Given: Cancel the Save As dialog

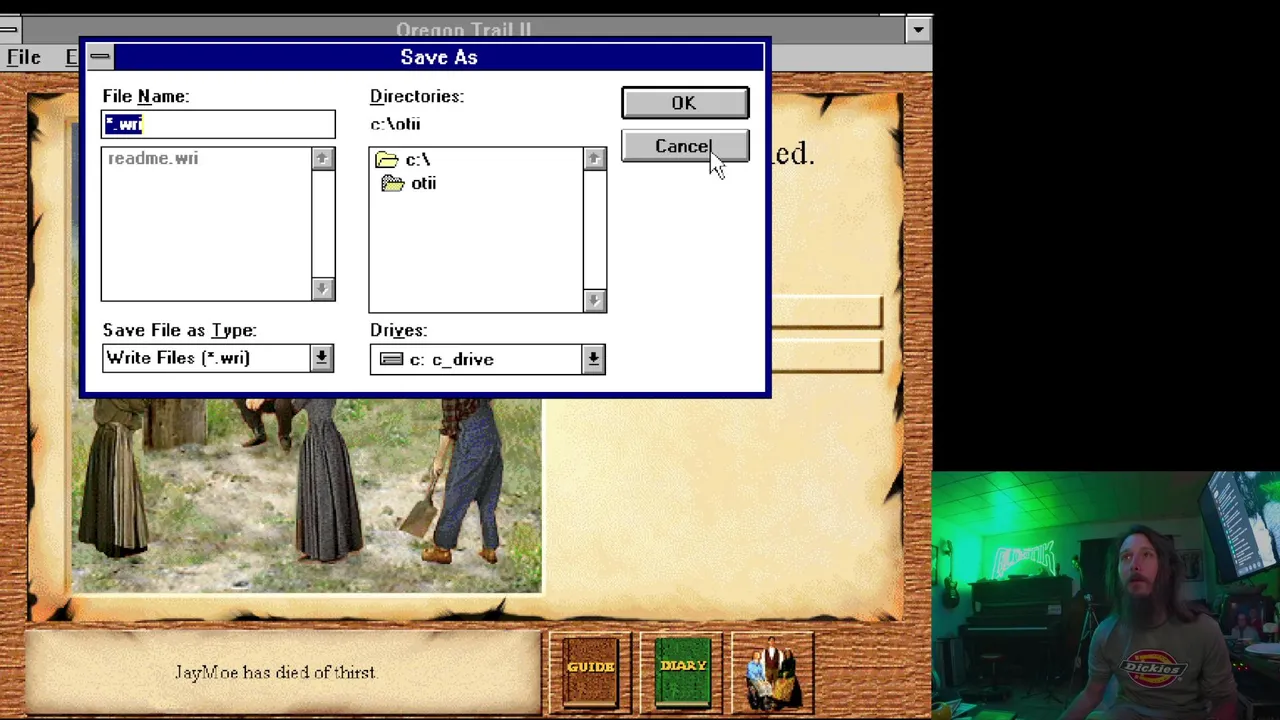Looking at the screenshot, I should pyautogui.click(x=684, y=147).
